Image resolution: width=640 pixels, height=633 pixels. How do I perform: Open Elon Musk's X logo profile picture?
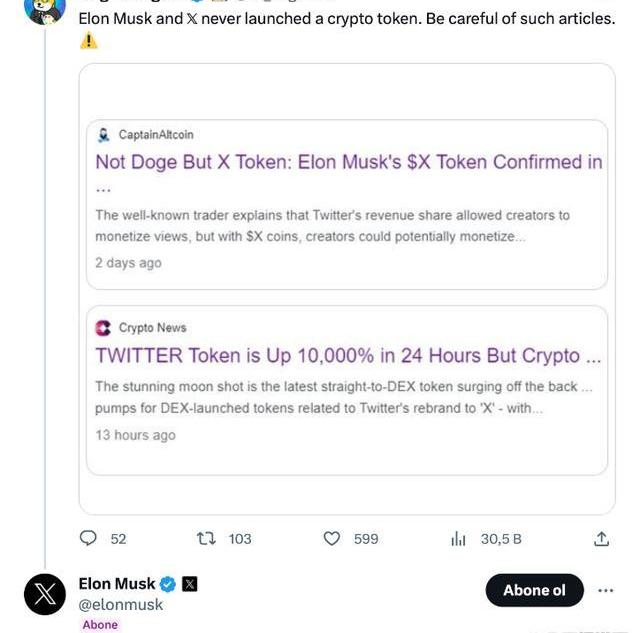[x=45, y=594]
